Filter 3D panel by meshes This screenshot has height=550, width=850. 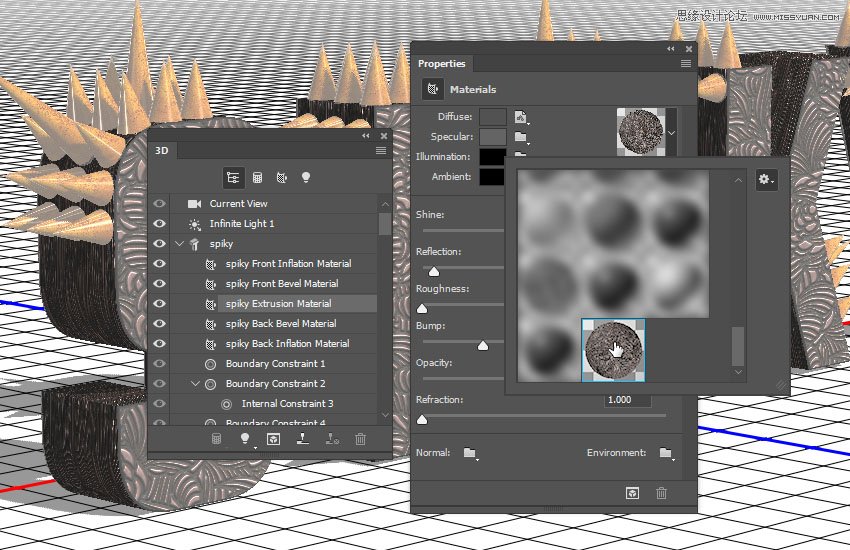[257, 178]
